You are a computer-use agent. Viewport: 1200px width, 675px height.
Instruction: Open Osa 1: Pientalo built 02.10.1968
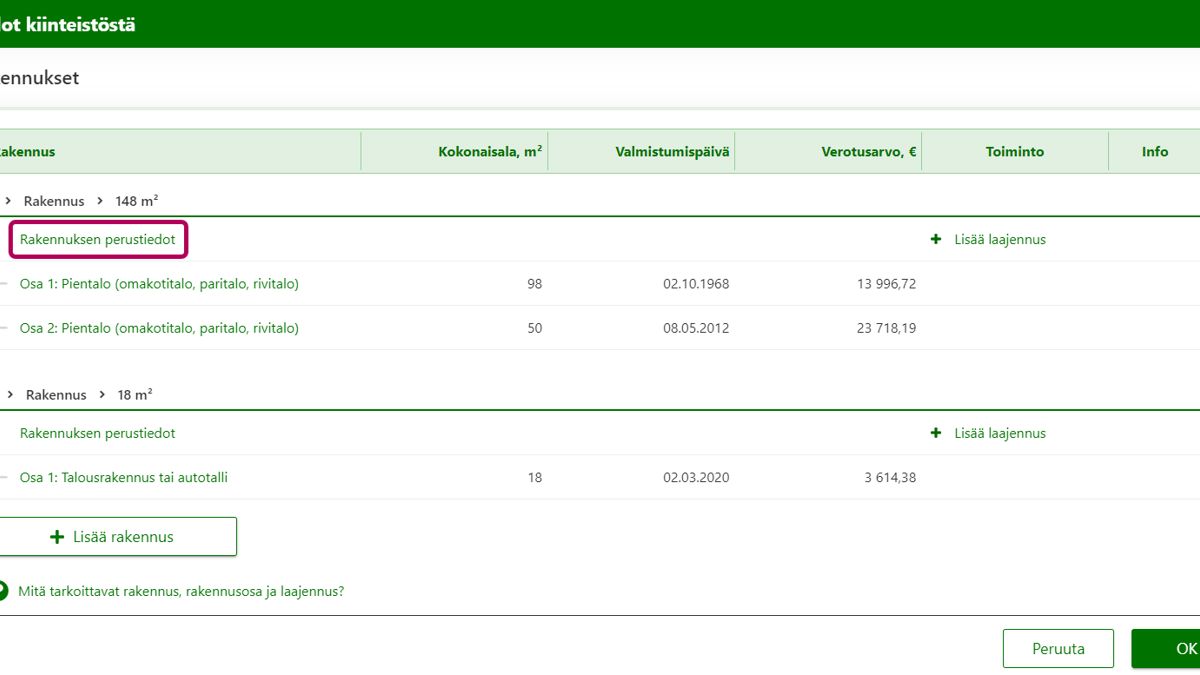[159, 284]
